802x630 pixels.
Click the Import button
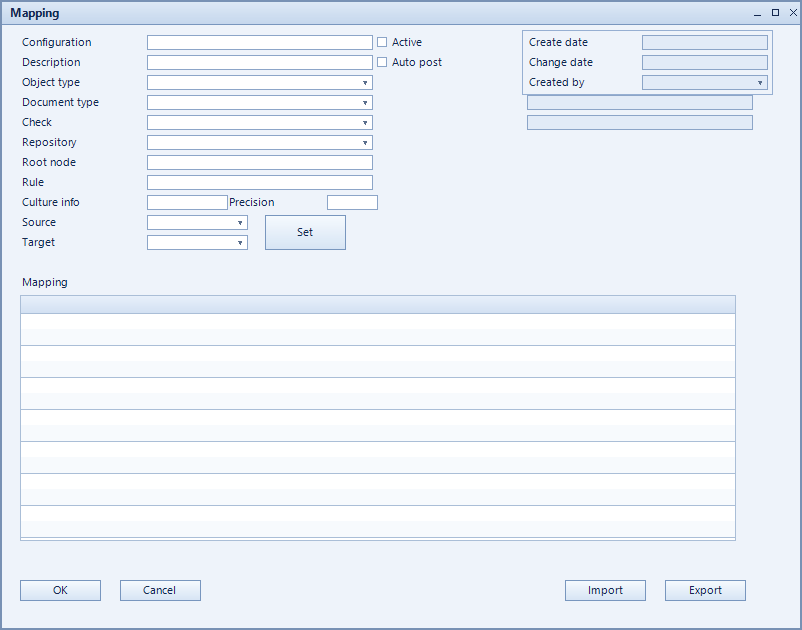pos(605,590)
